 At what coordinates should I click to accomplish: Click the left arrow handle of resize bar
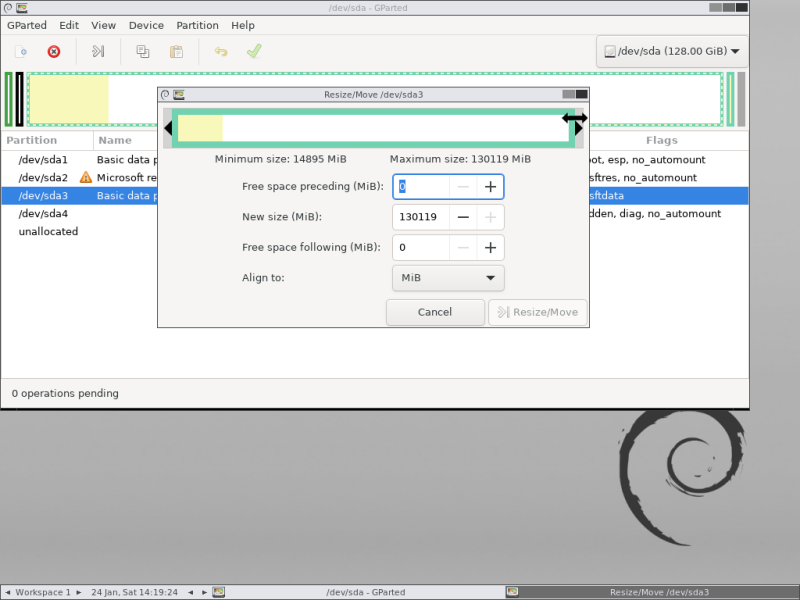pyautogui.click(x=168, y=128)
